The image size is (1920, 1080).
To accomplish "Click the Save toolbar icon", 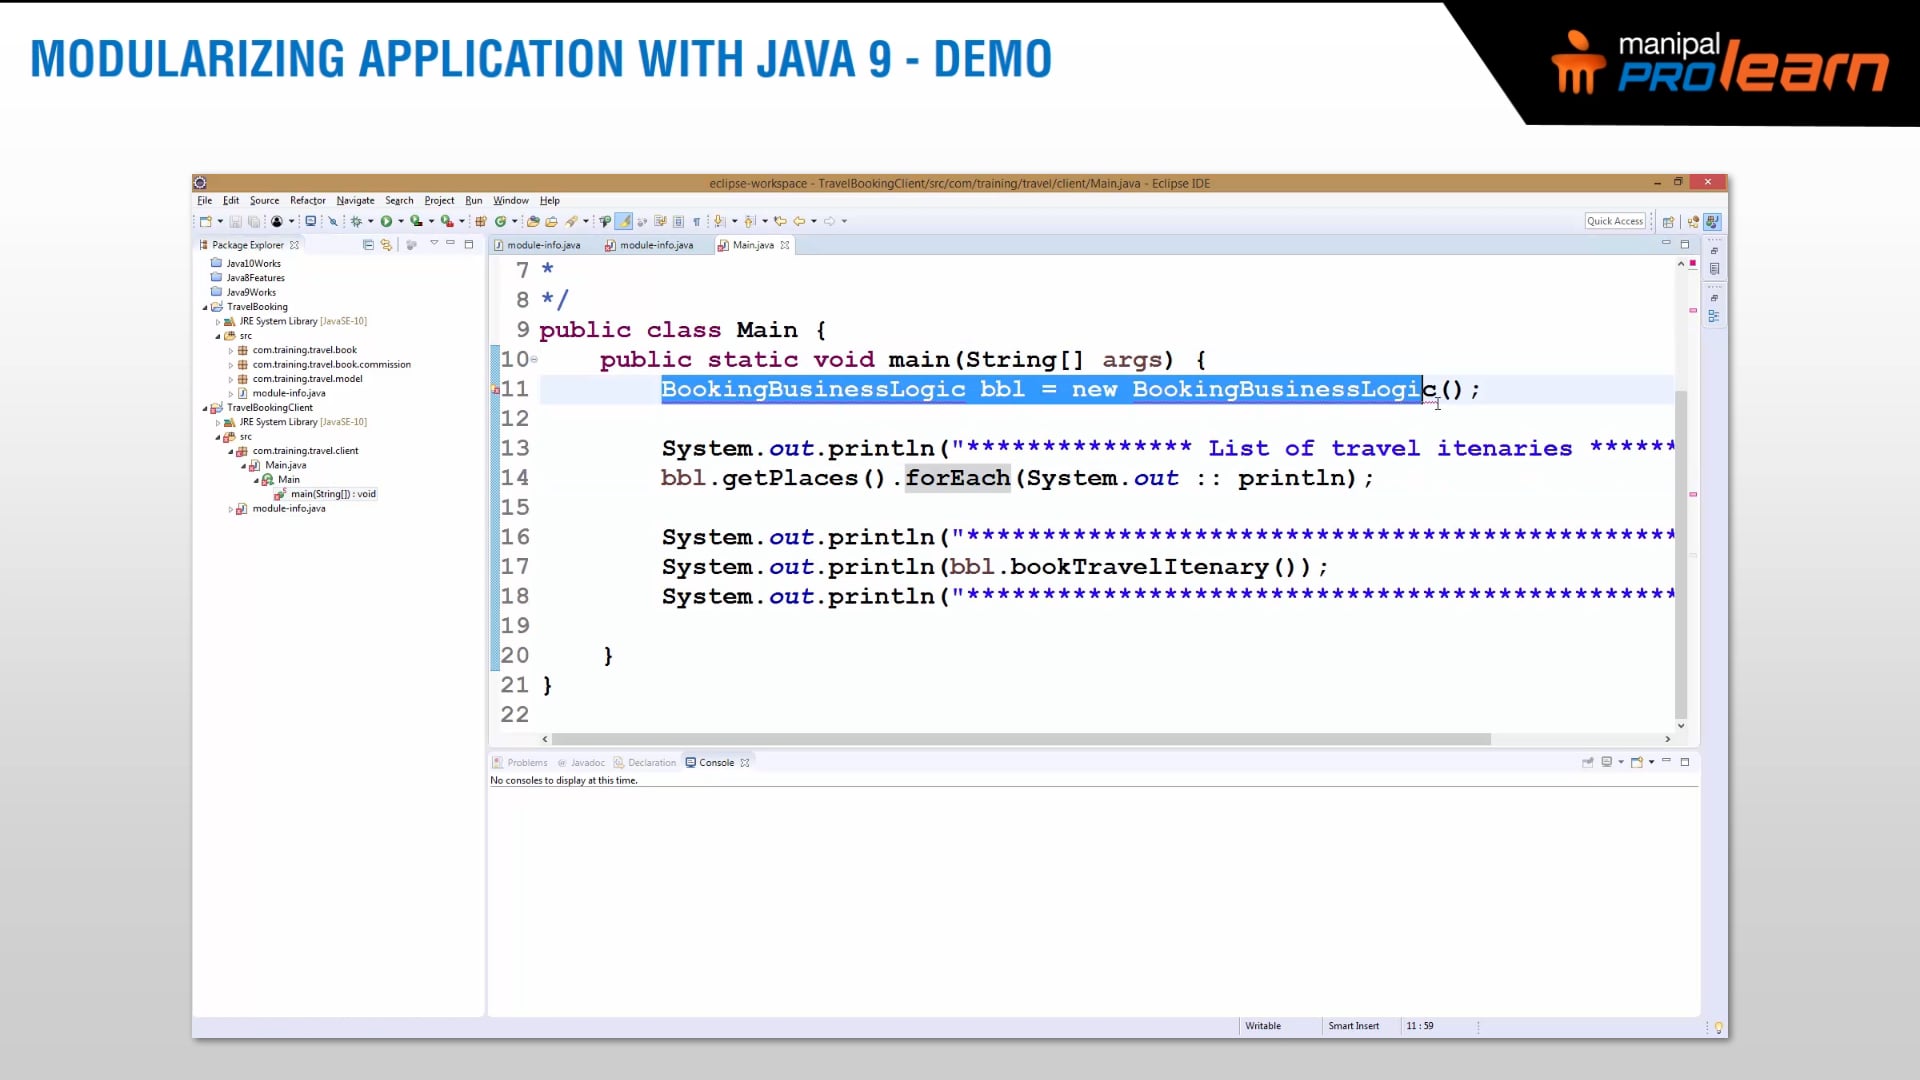I will click(x=236, y=221).
